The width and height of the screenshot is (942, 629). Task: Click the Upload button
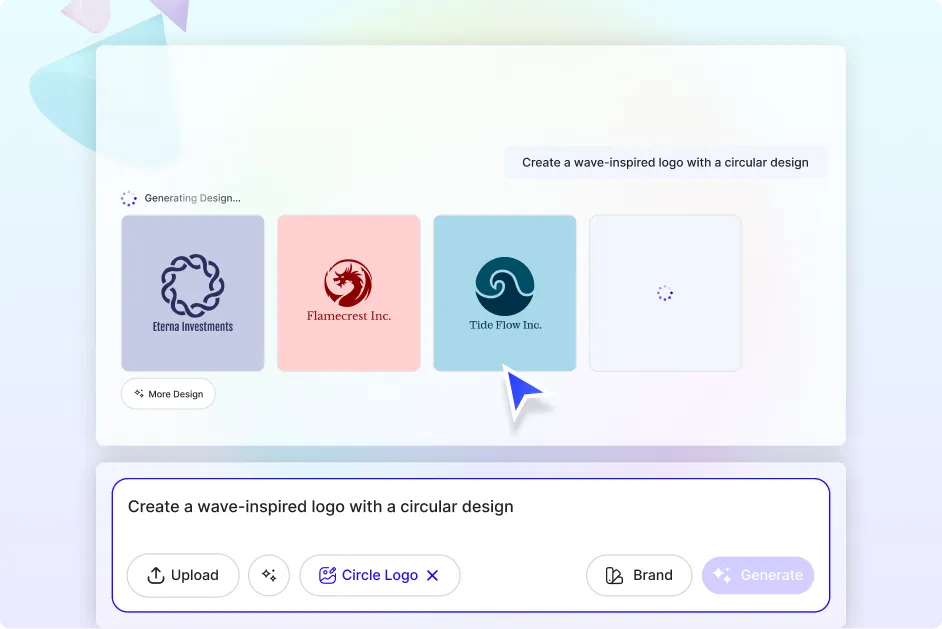[183, 575]
